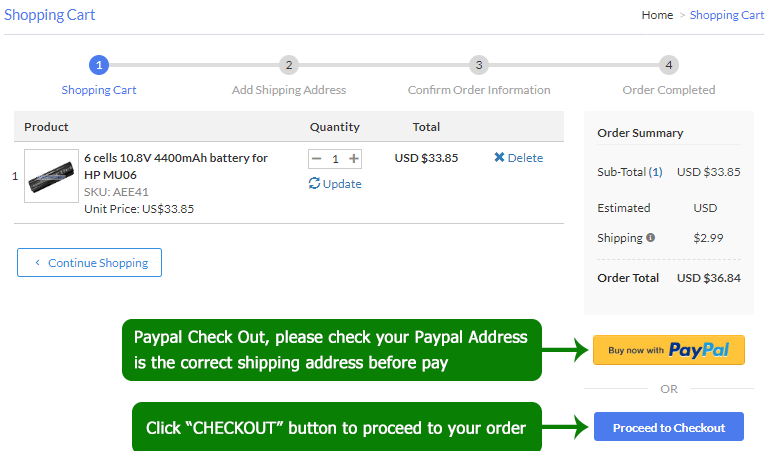This screenshot has width=770, height=465.
Task: Select step 3 Confirm Order Information
Action: pyautogui.click(x=479, y=65)
